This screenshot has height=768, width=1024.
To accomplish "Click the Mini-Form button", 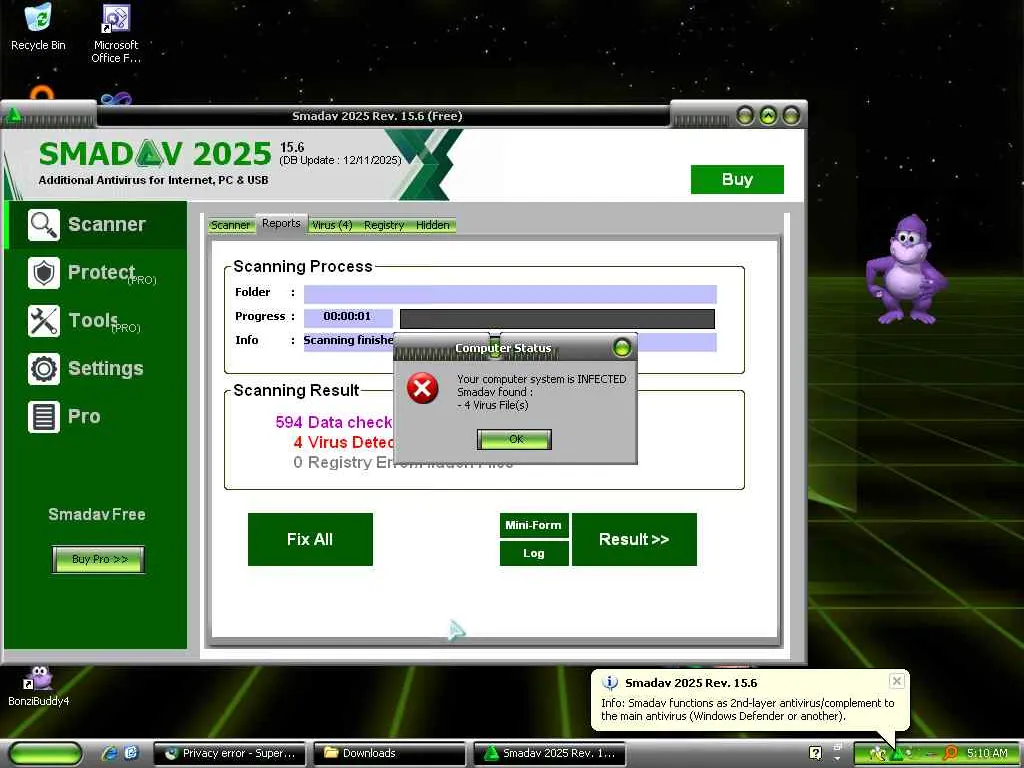I will (x=534, y=525).
